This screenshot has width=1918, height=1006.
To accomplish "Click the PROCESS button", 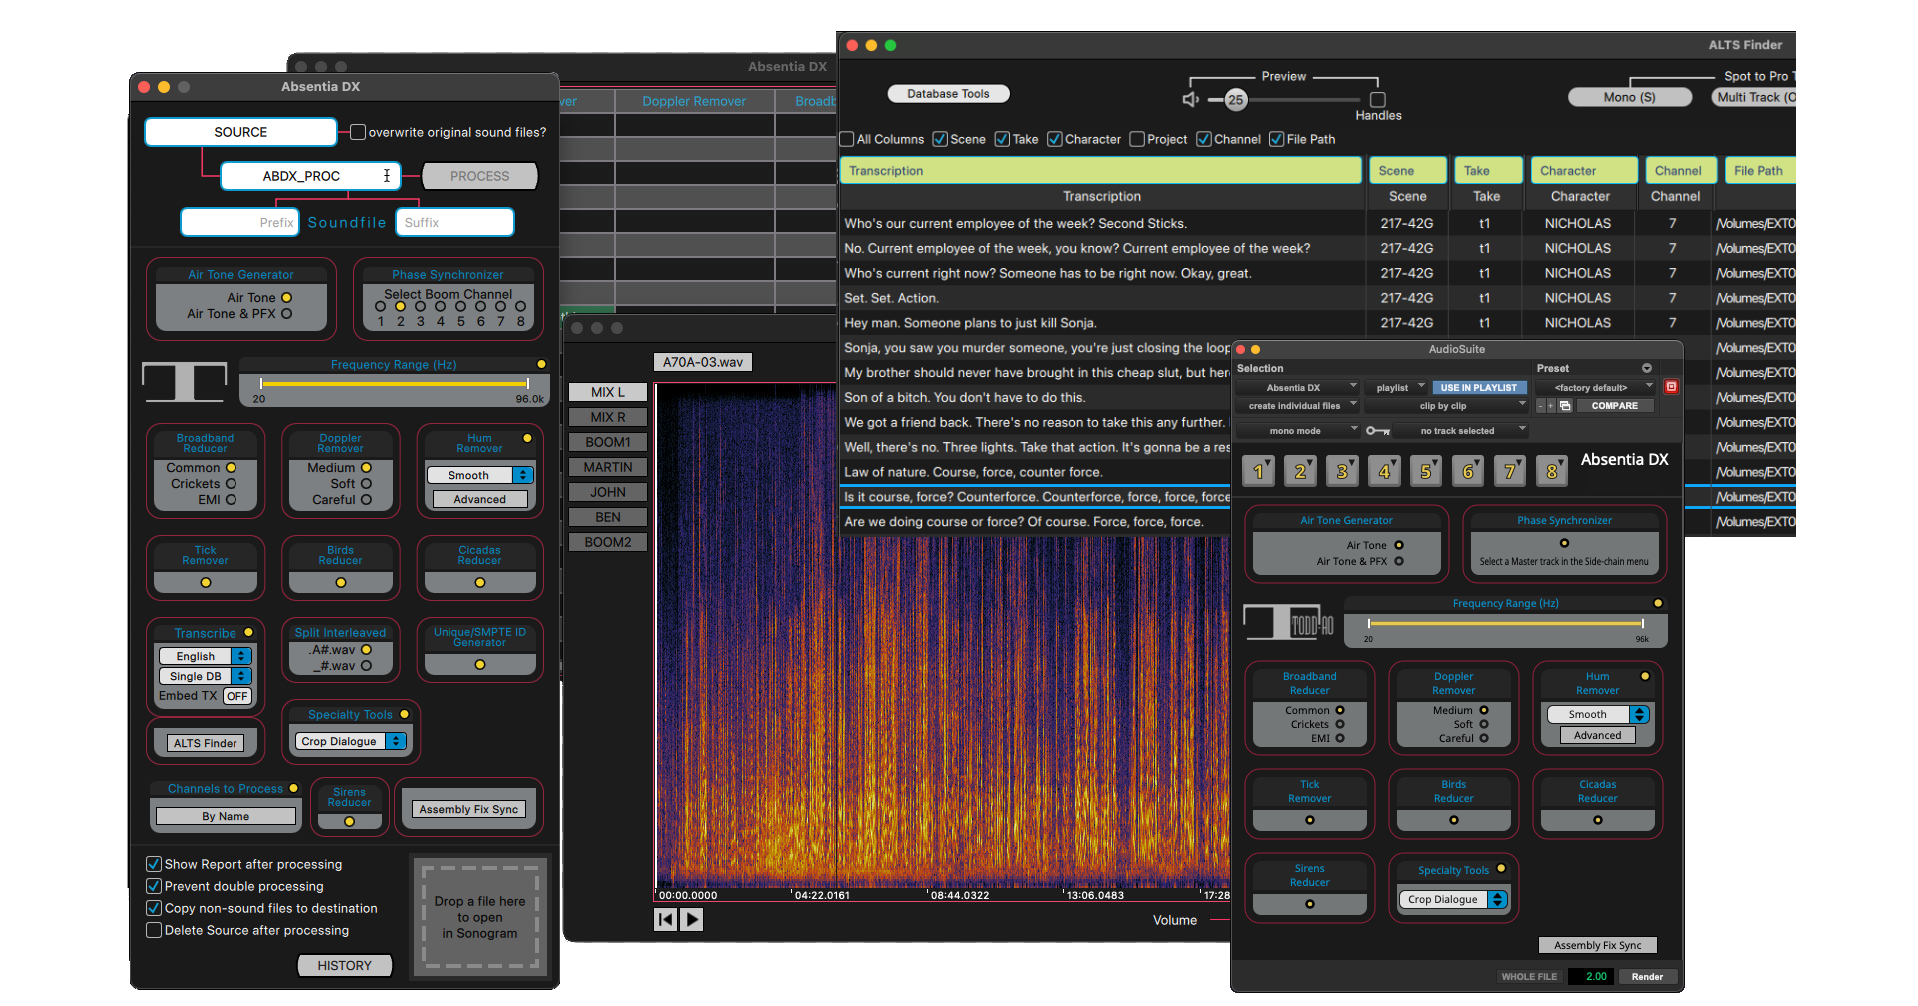I will [480, 176].
